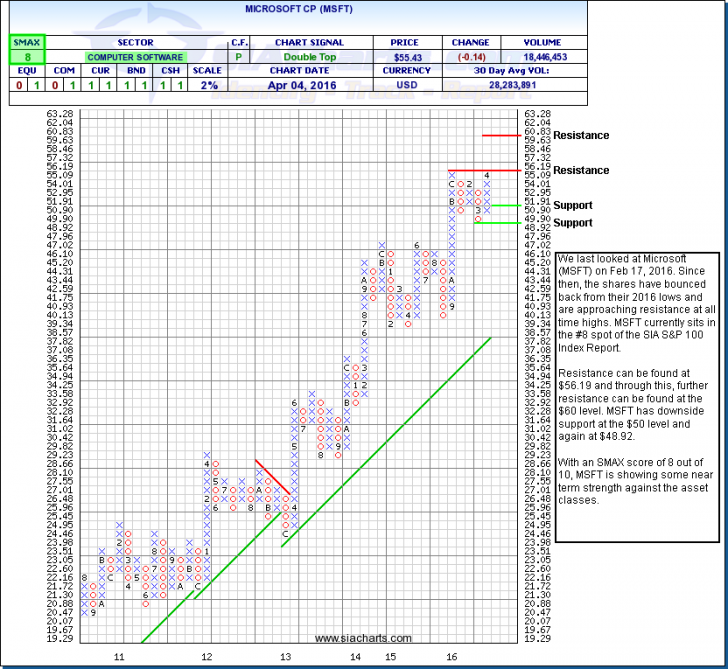
Task: Click the C.F. indicator letter P
Action: click(239, 58)
